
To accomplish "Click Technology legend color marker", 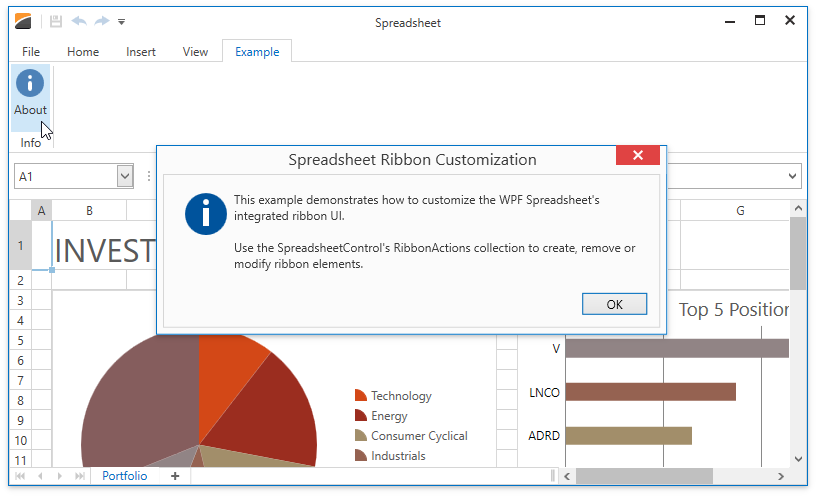I will [x=361, y=396].
